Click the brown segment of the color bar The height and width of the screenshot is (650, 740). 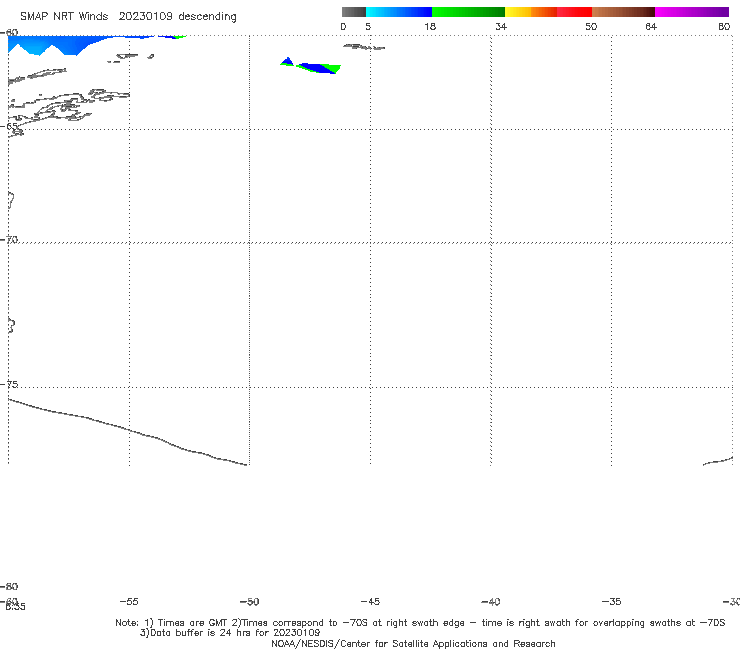(623, 12)
